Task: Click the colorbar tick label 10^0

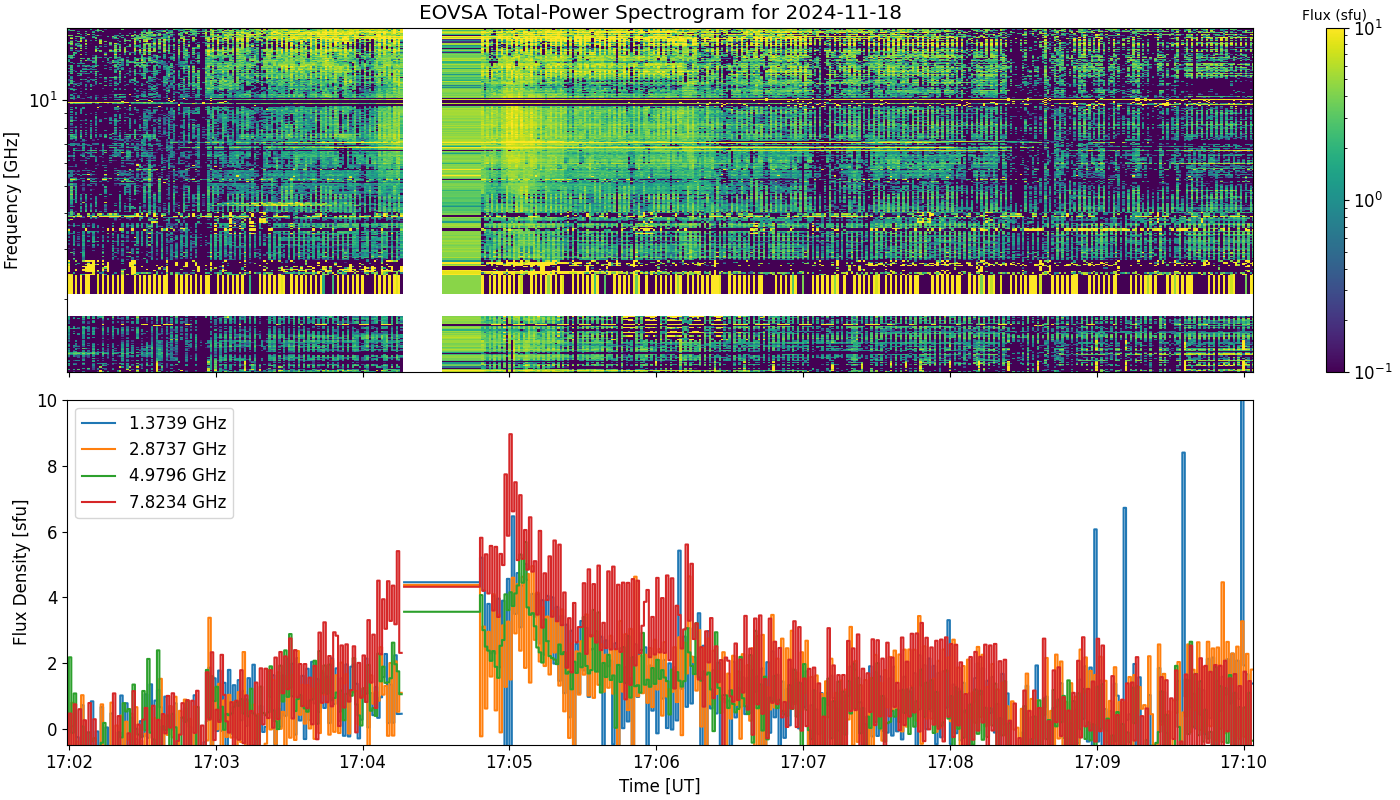Action: (x=1366, y=199)
